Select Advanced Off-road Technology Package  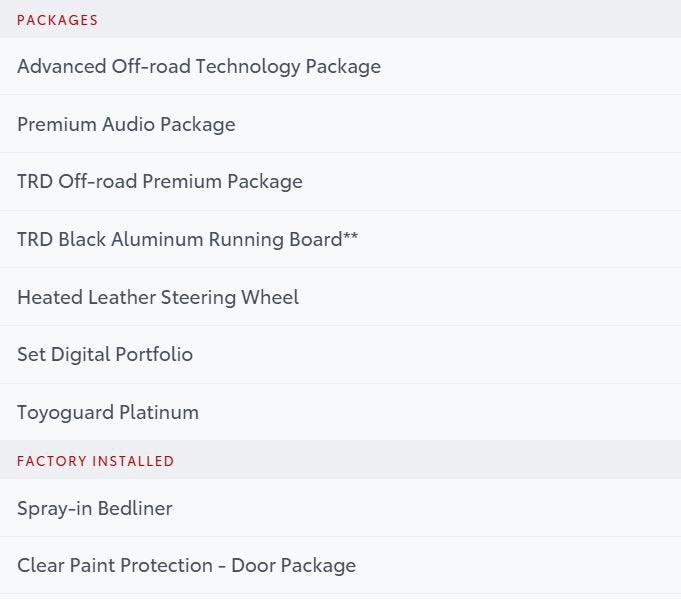click(x=199, y=67)
